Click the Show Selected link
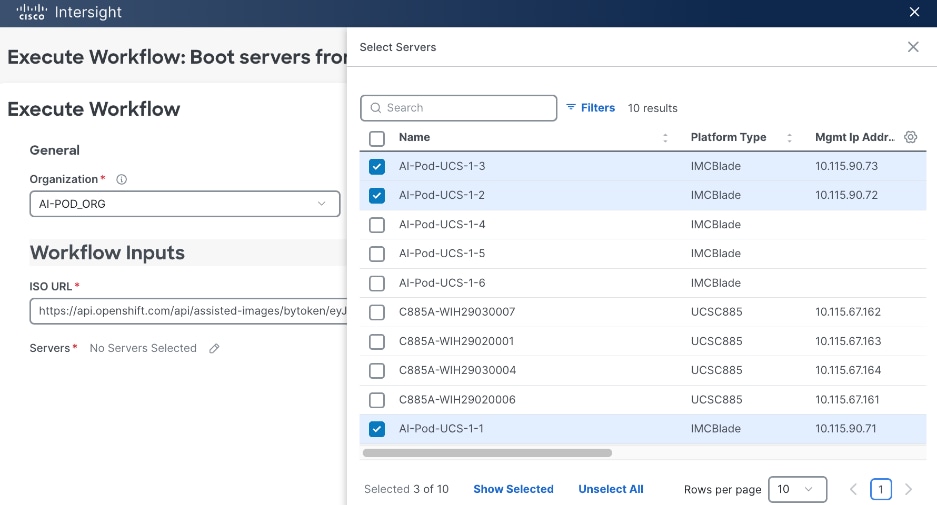This screenshot has height=505, width=937. [x=513, y=489]
